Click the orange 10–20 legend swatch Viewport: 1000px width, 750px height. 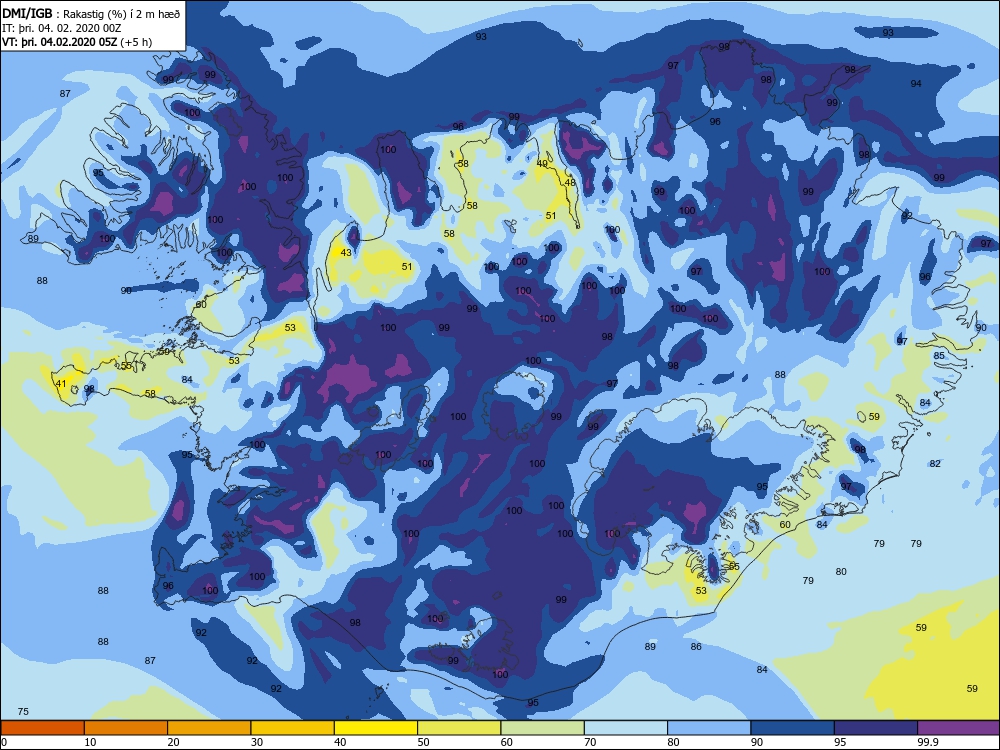point(126,728)
